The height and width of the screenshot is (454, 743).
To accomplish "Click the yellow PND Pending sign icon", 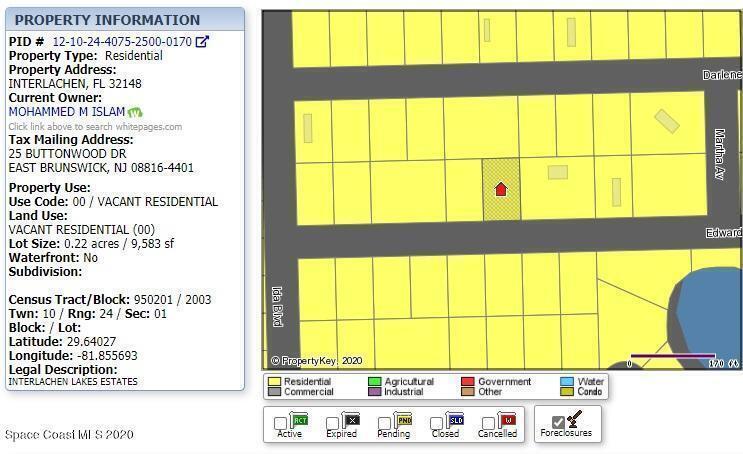I will click(x=403, y=420).
